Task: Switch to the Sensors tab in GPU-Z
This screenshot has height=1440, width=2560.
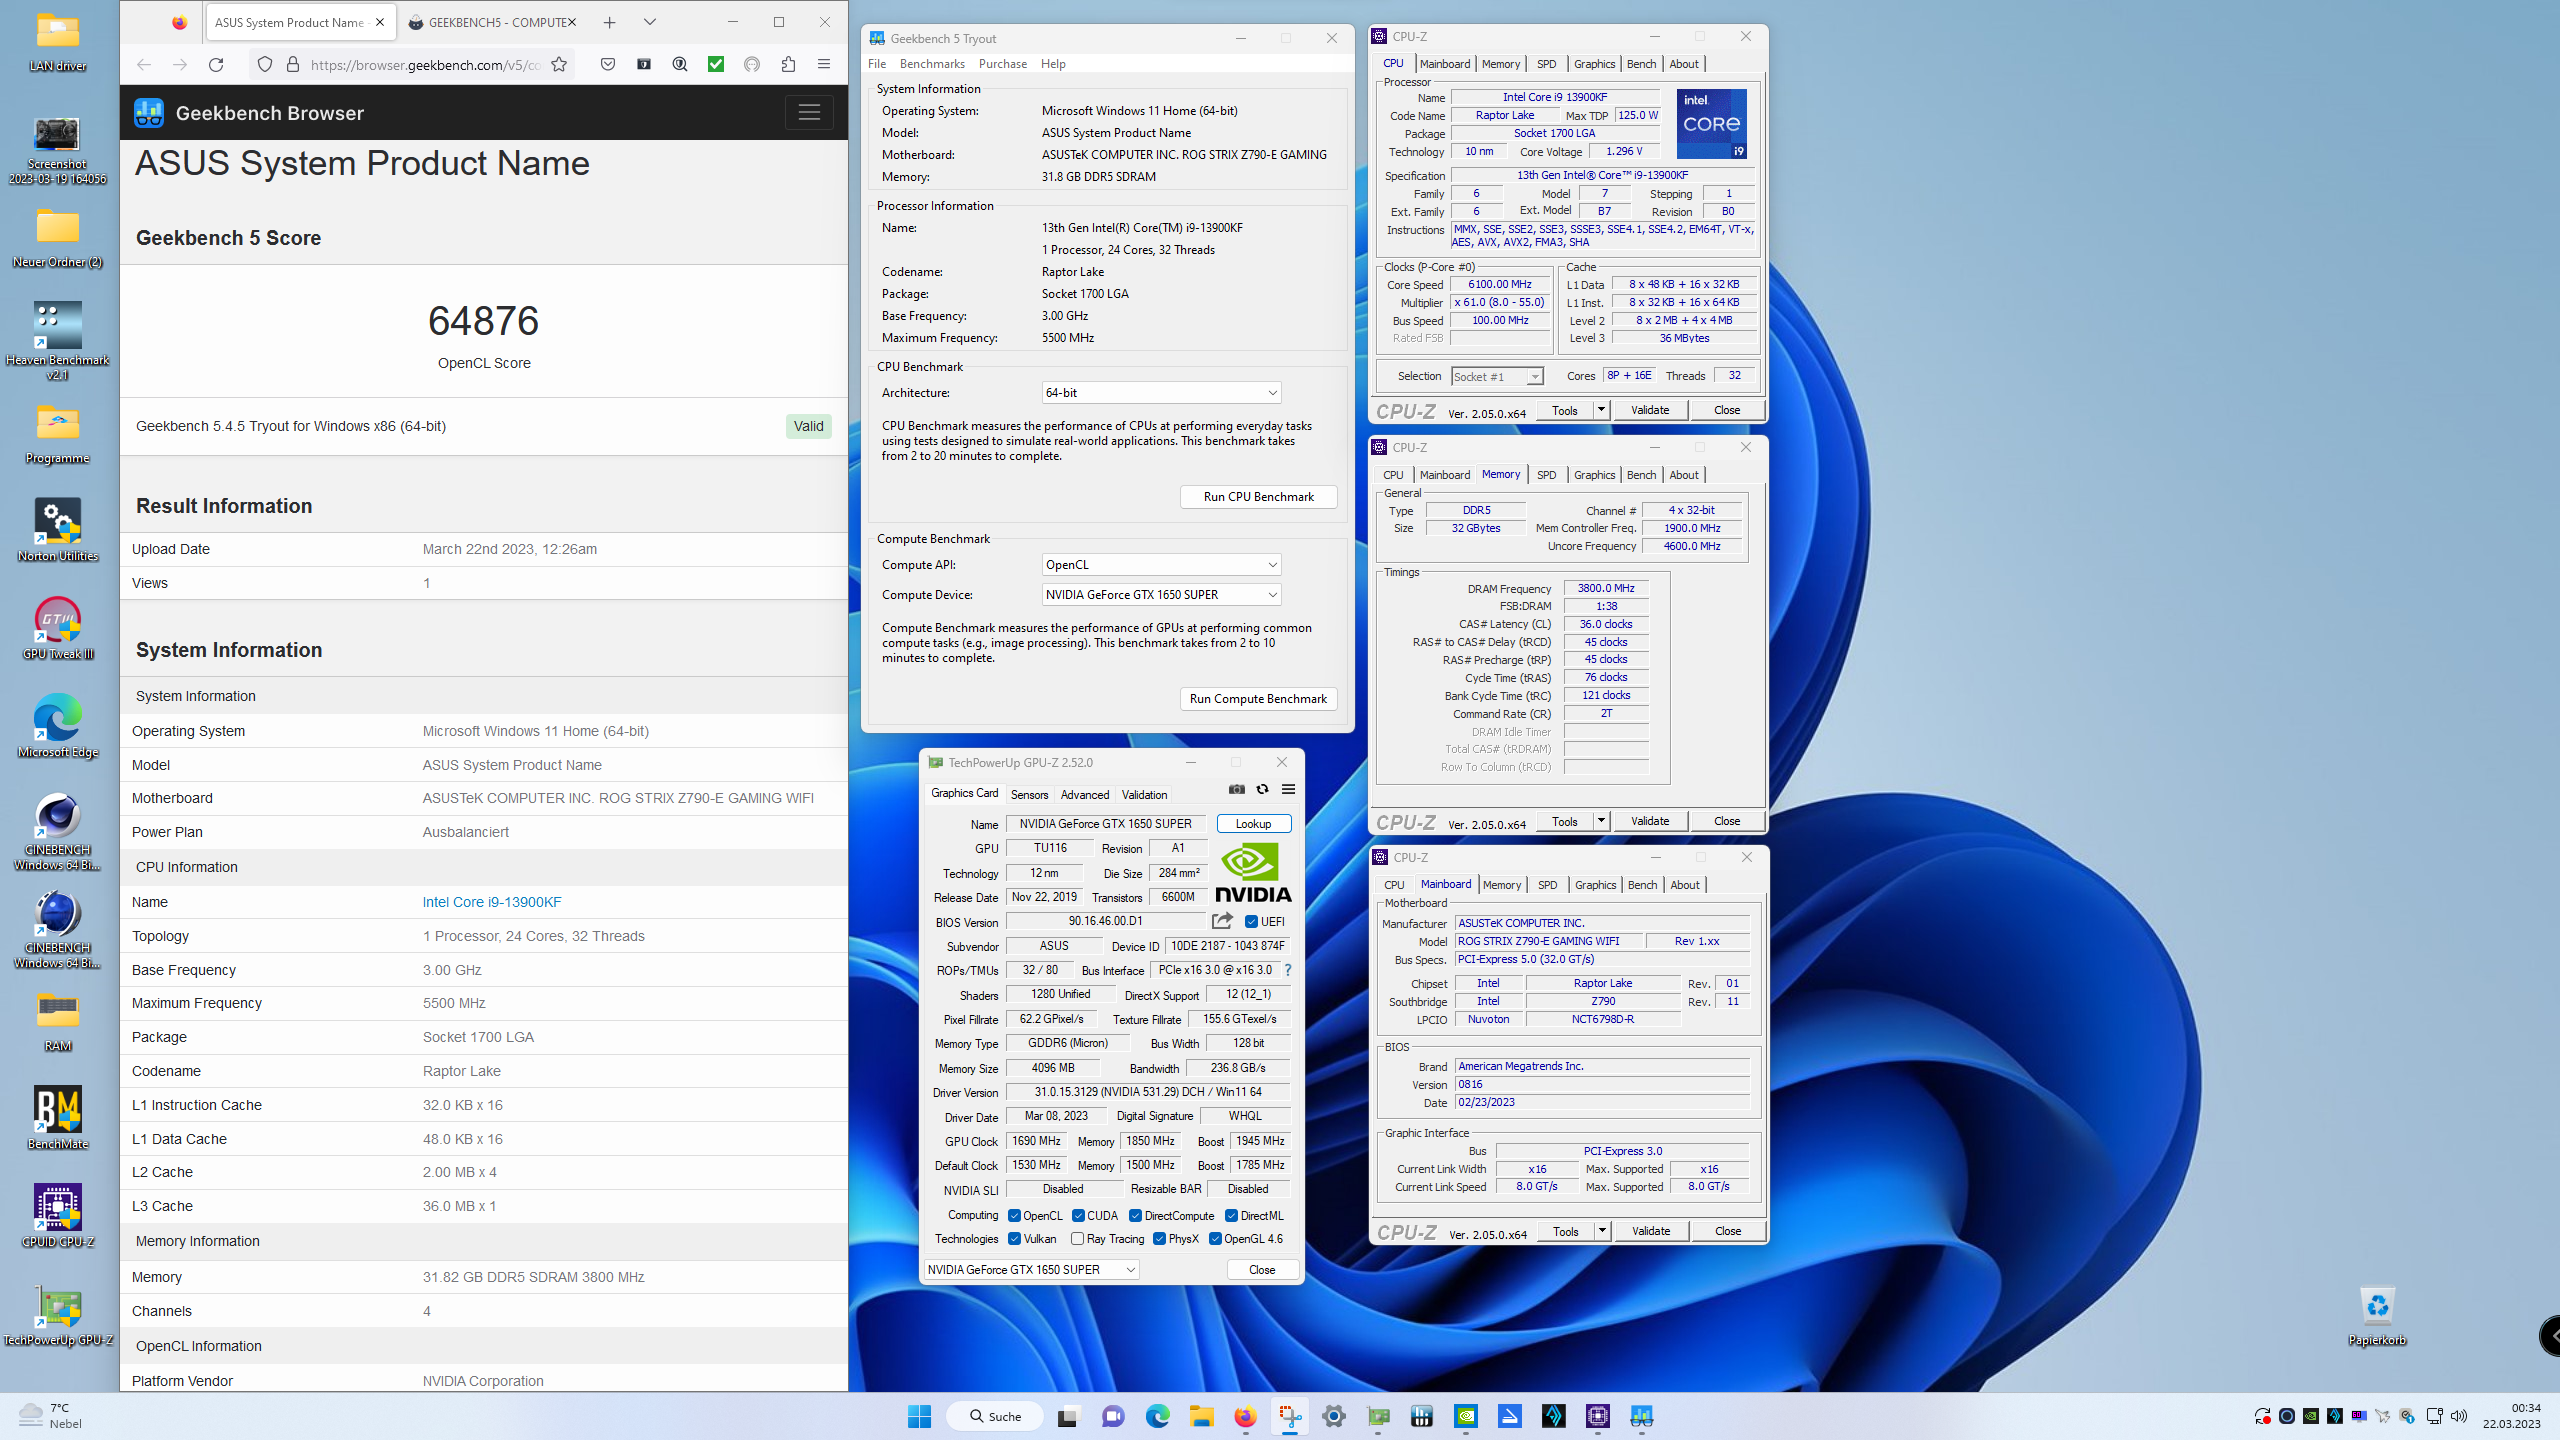Action: point(1029,794)
